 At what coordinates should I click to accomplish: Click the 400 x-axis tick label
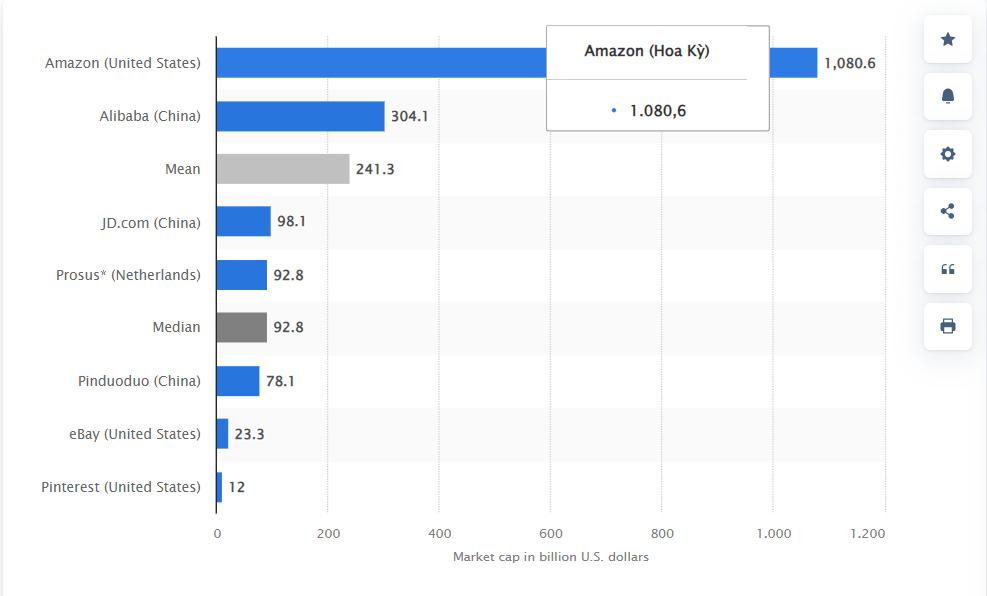coord(439,534)
